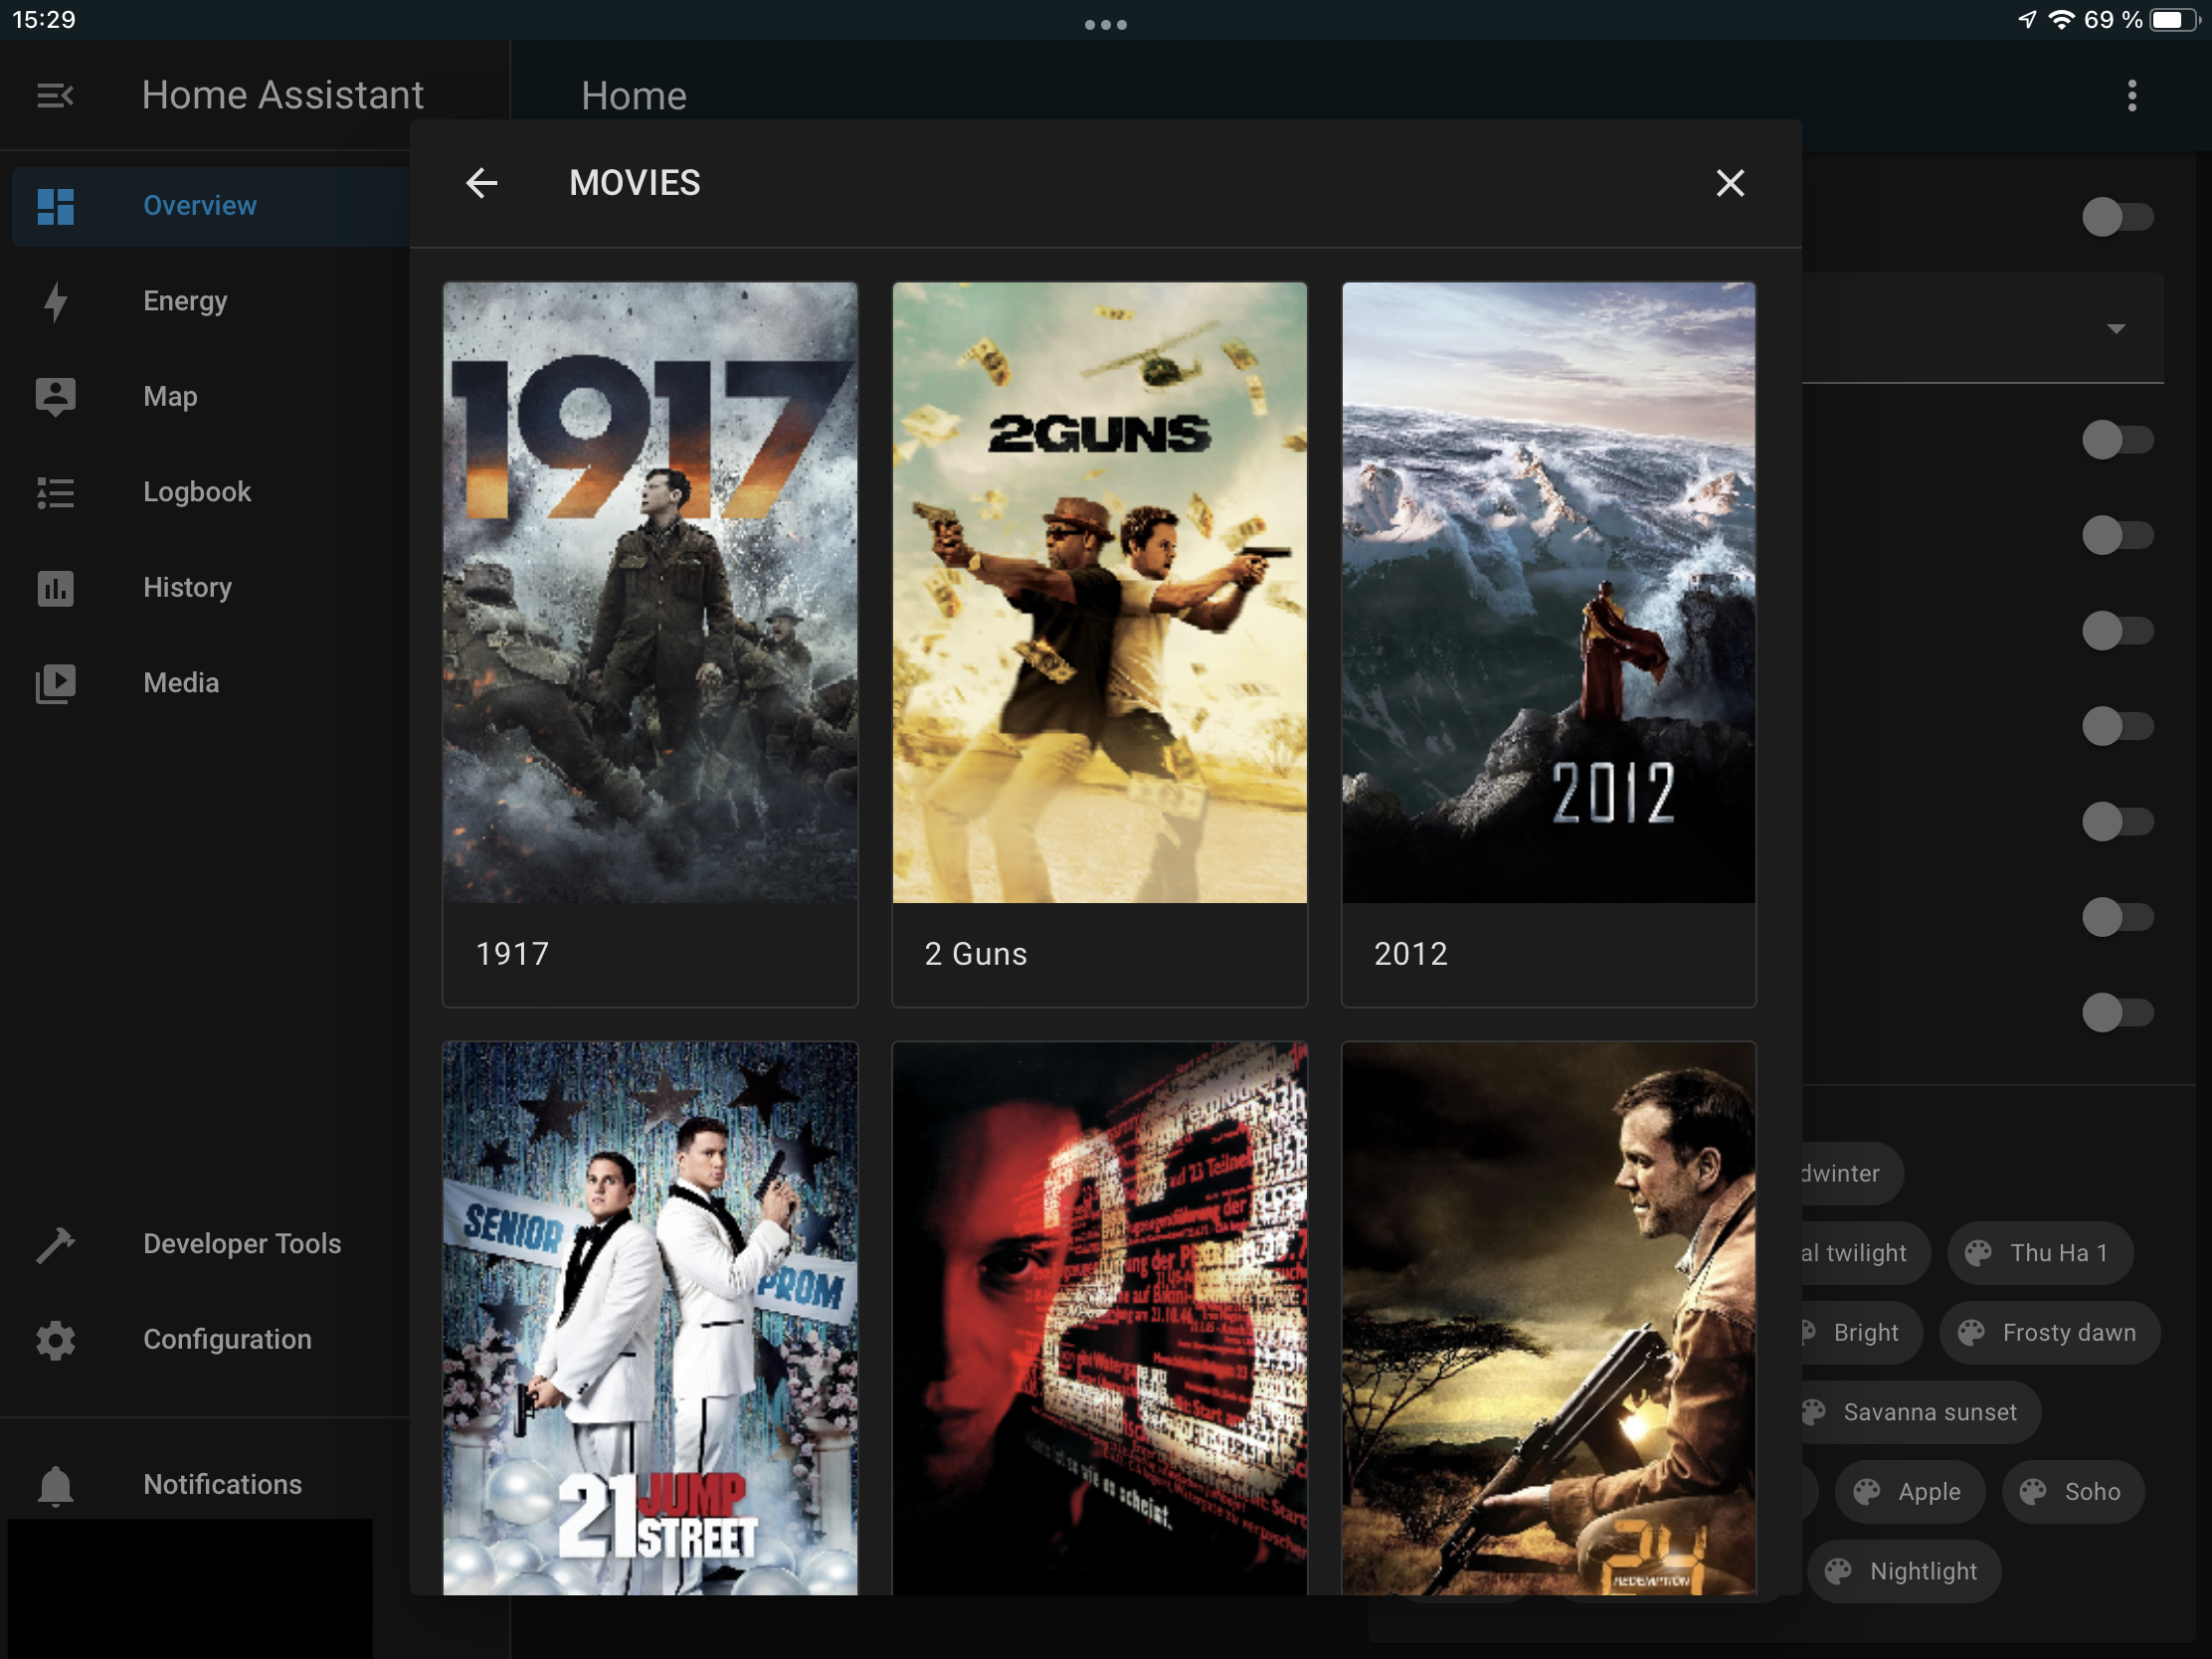Click the Developer Tools hammer icon
Screen dimensions: 2212x1659
[x=56, y=1244]
